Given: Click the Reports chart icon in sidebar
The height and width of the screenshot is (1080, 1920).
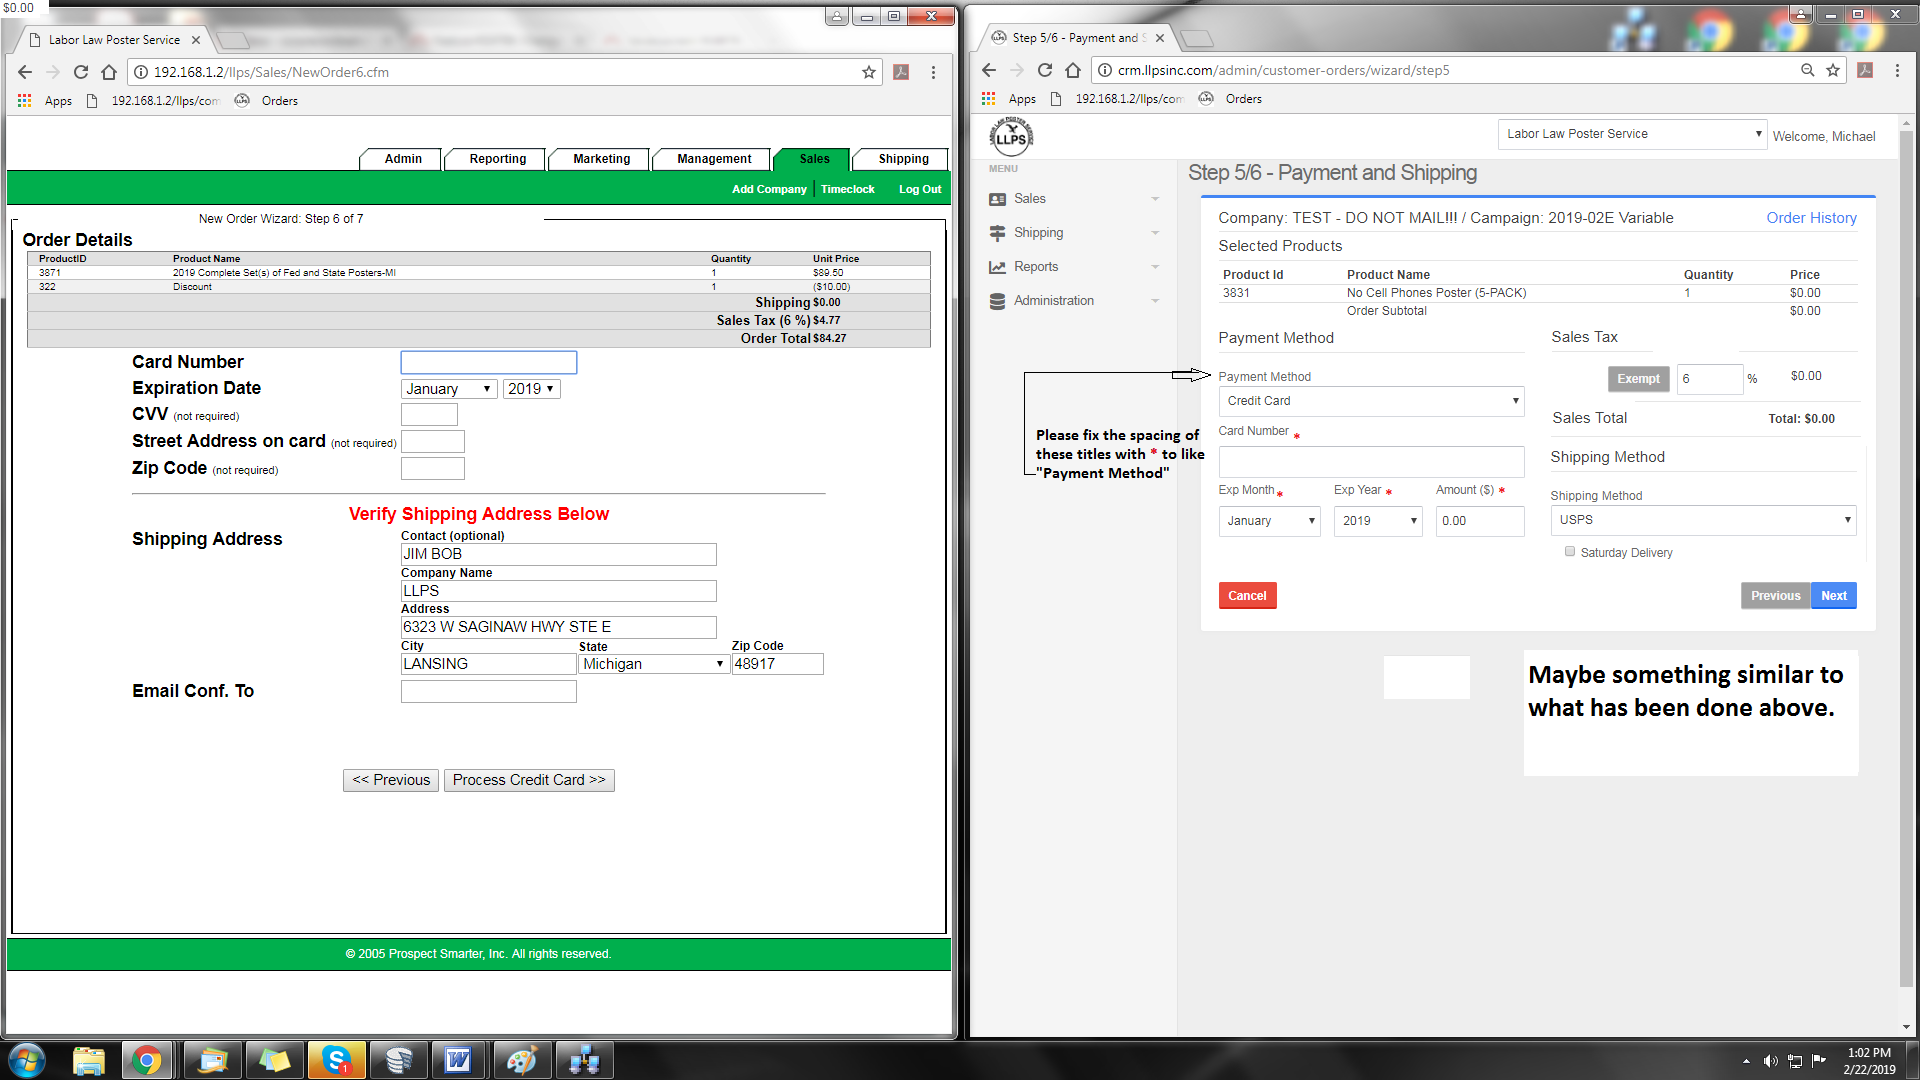Looking at the screenshot, I should tap(997, 267).
